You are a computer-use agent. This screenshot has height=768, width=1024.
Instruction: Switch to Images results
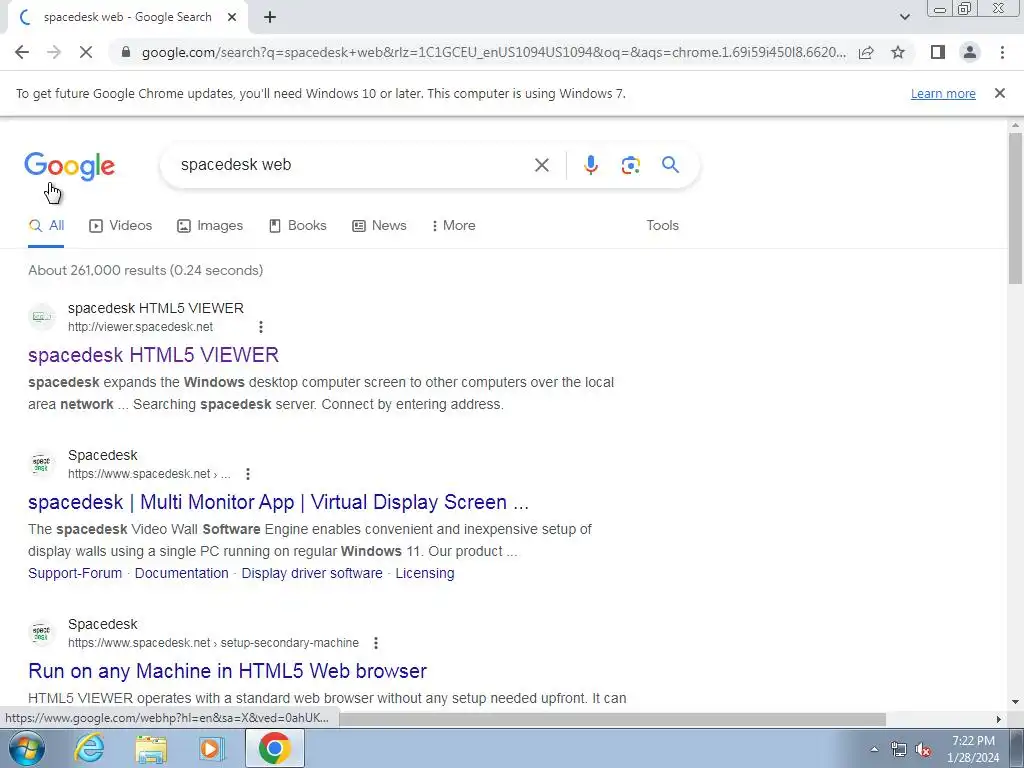210,226
